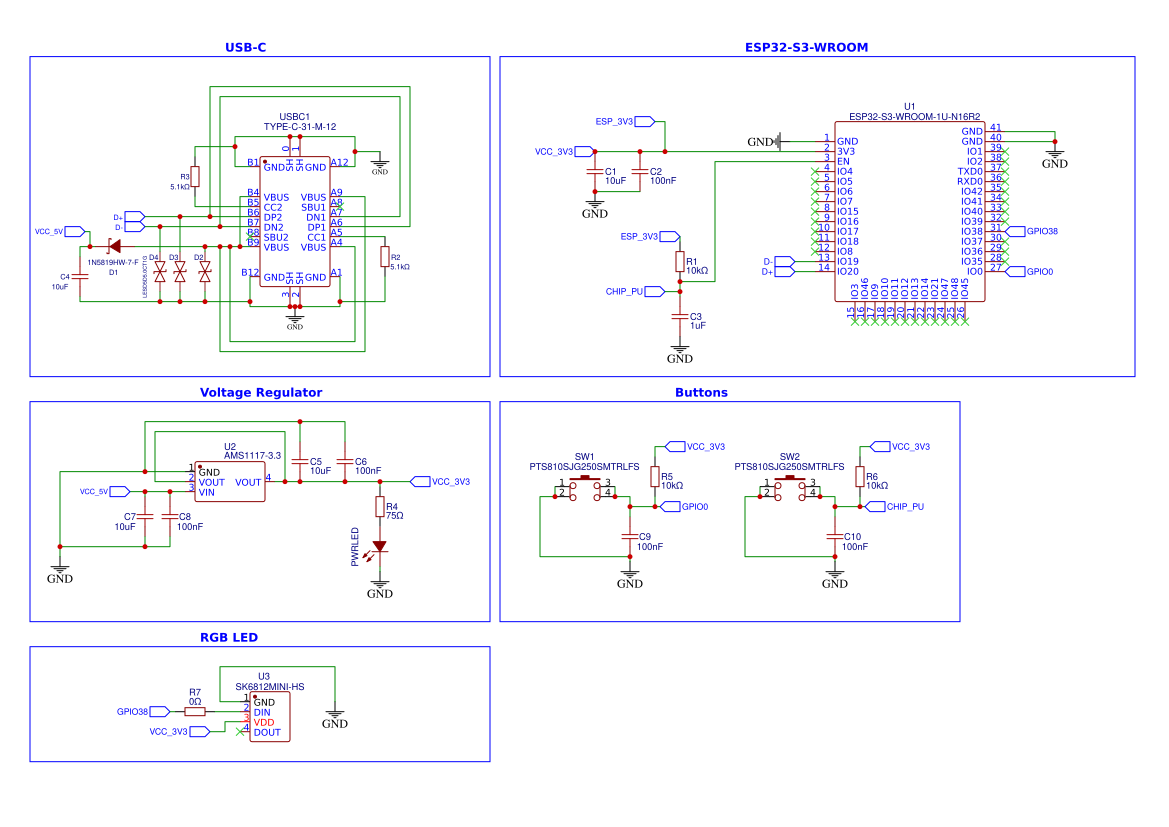
Task: Select the D1 Schottky diode symbol
Action: point(114,246)
